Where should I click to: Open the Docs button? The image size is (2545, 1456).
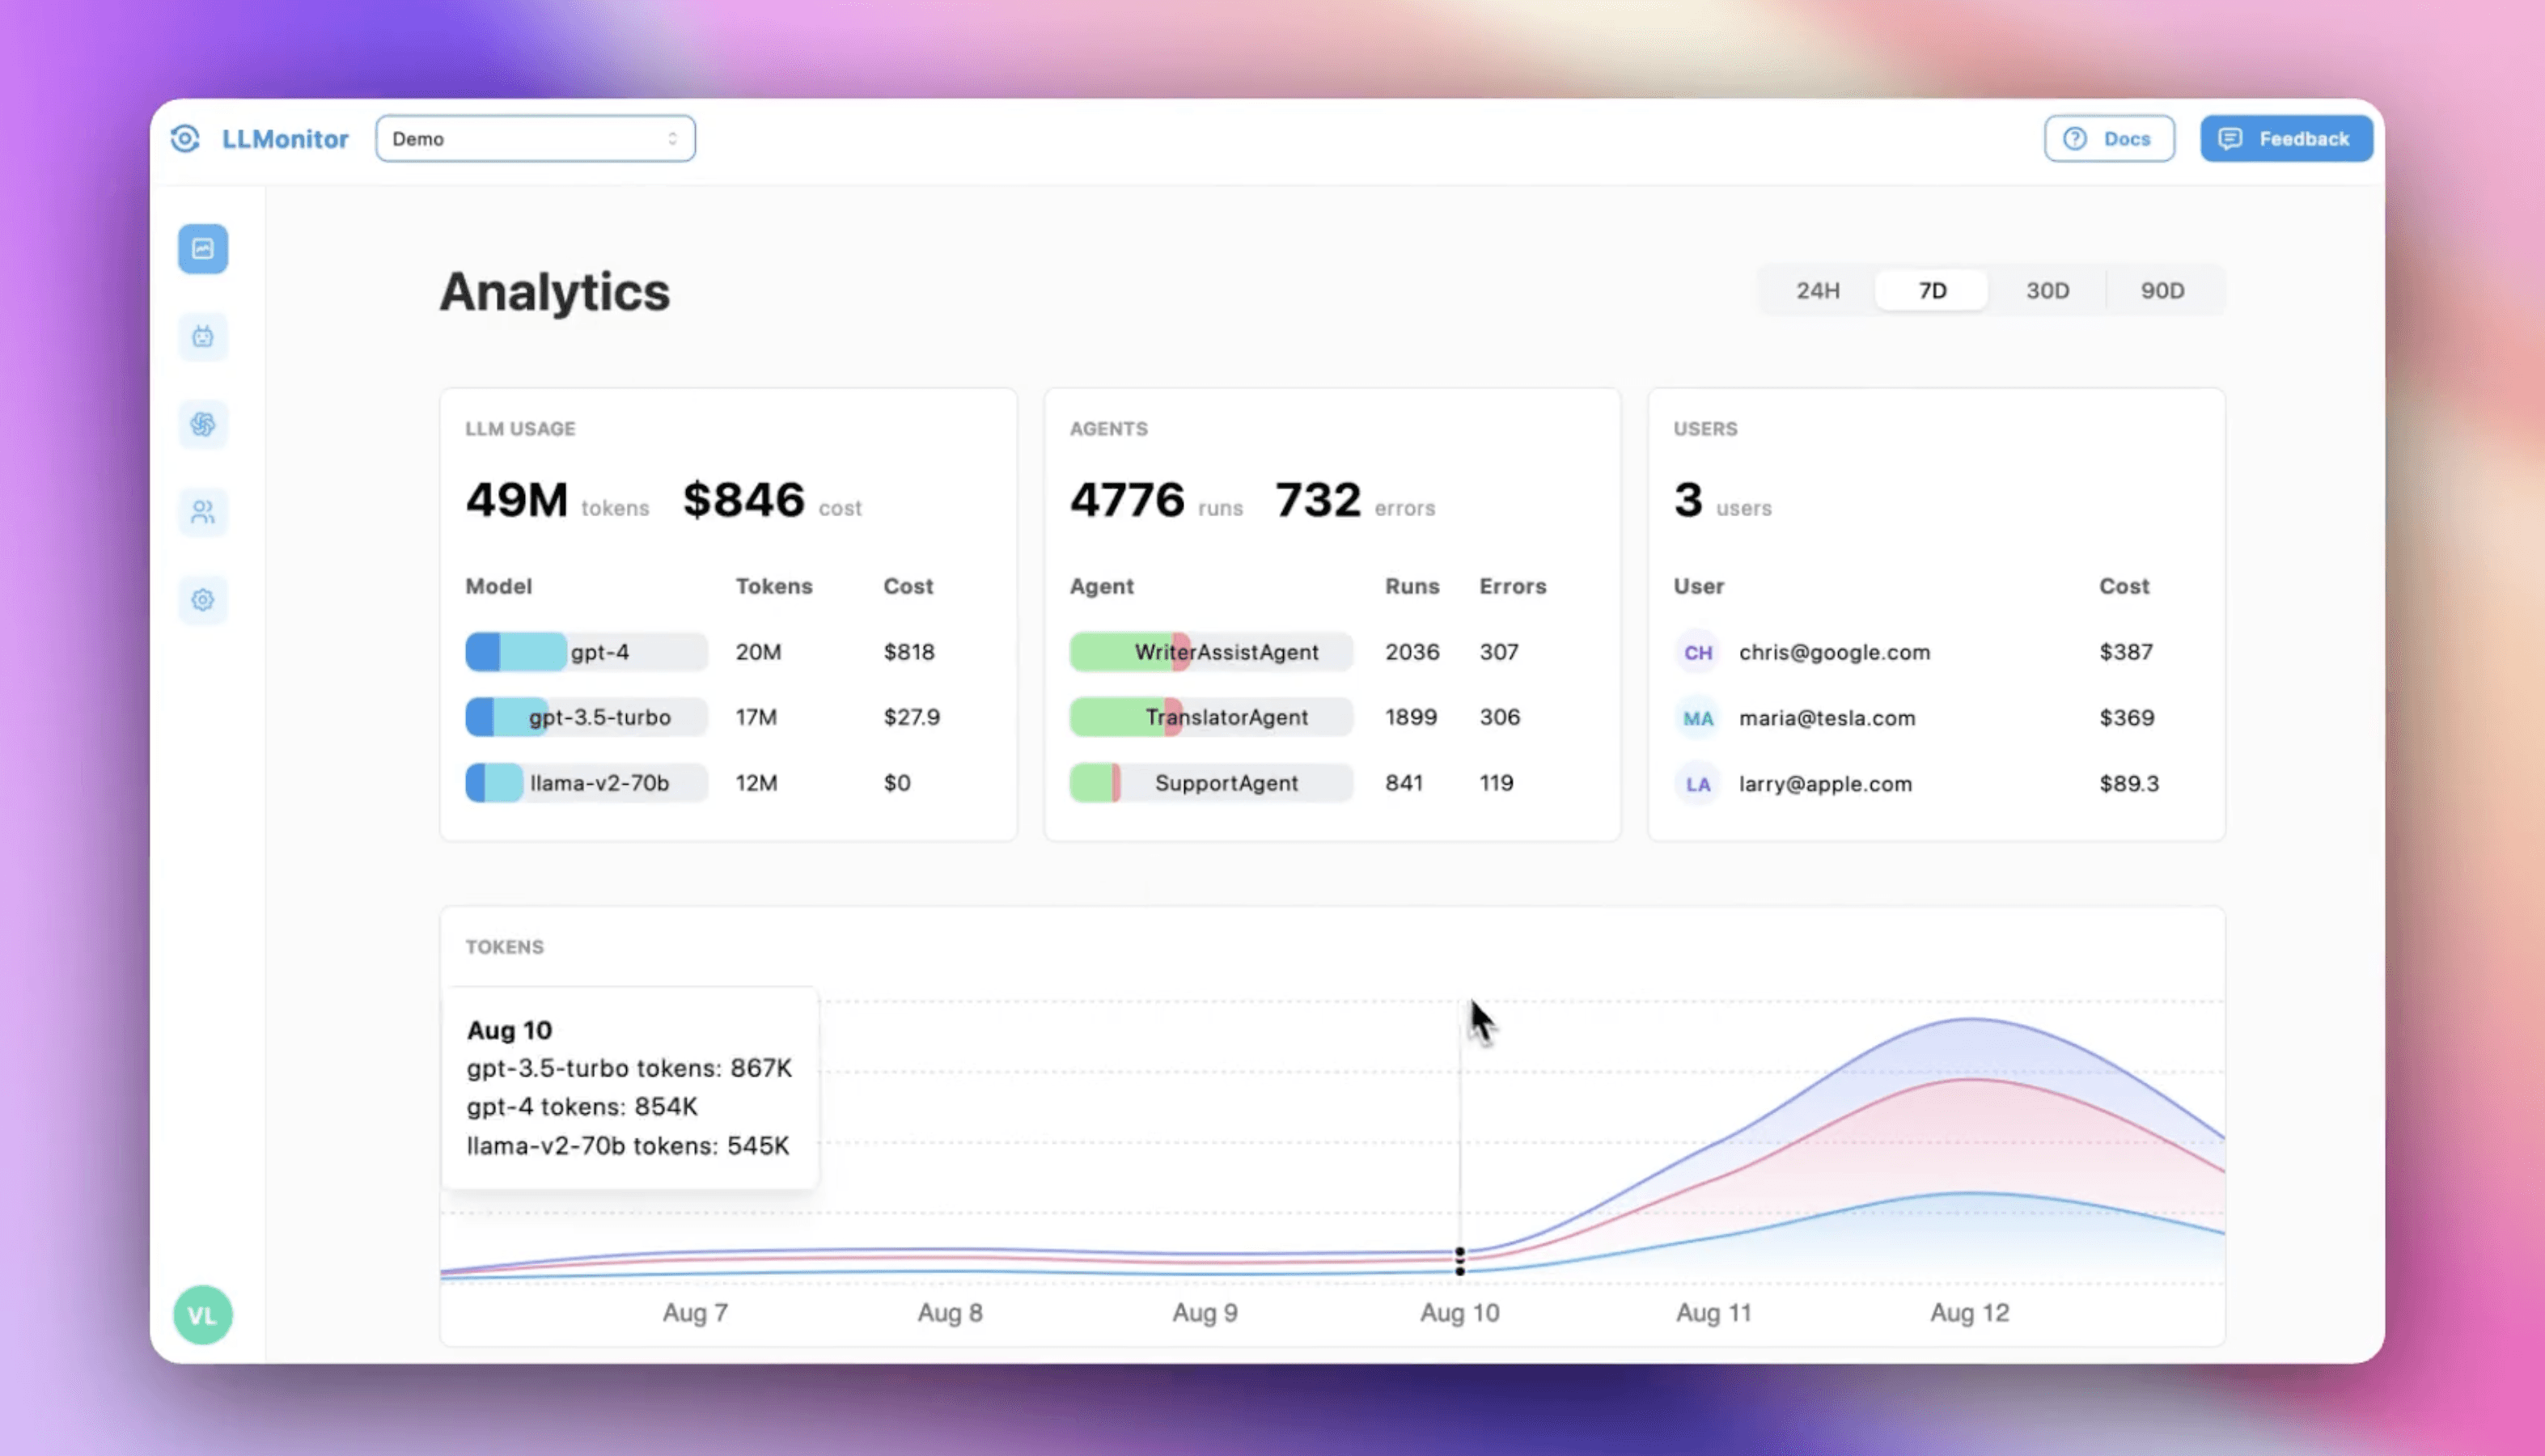click(2109, 138)
